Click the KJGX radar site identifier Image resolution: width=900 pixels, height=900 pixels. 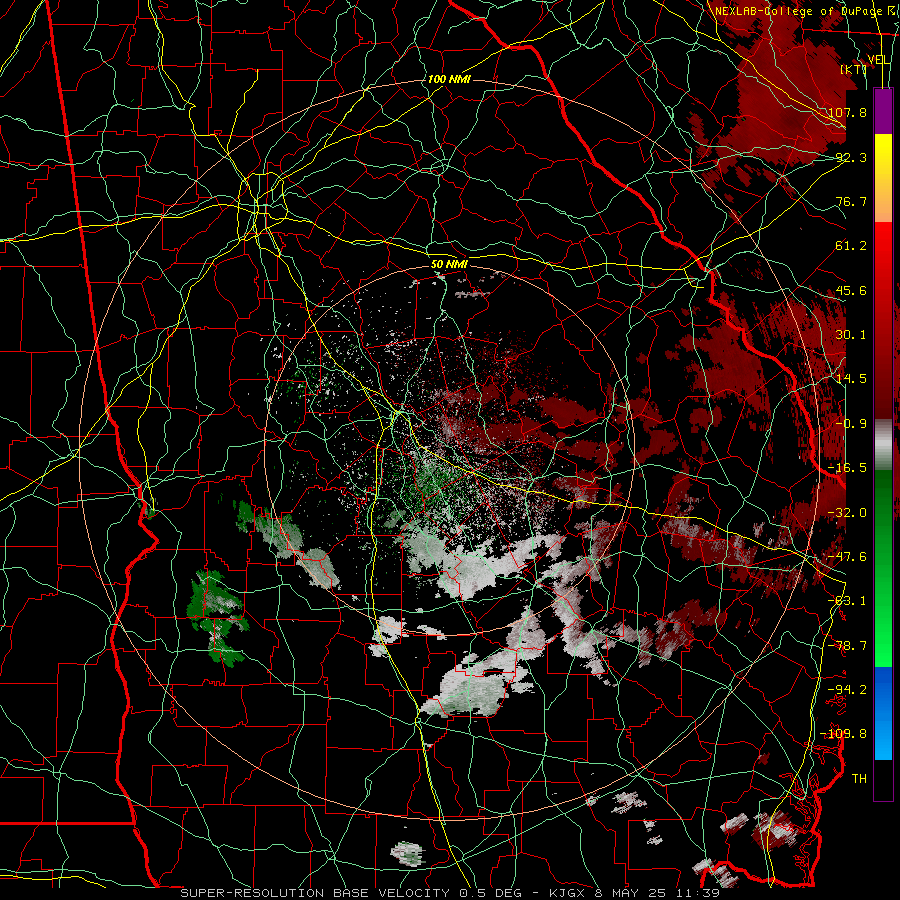coord(568,893)
